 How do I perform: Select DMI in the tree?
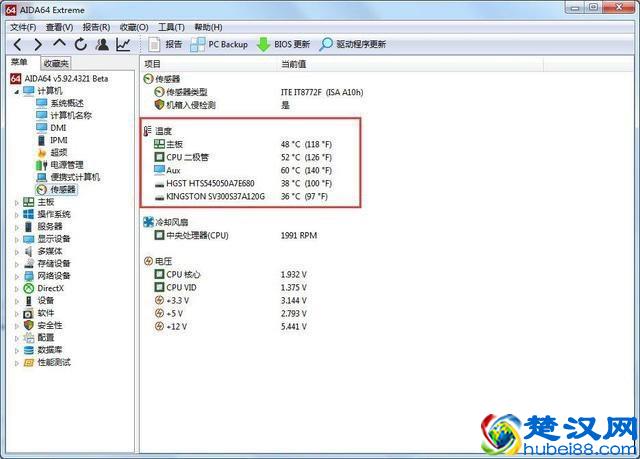pyautogui.click(x=51, y=128)
